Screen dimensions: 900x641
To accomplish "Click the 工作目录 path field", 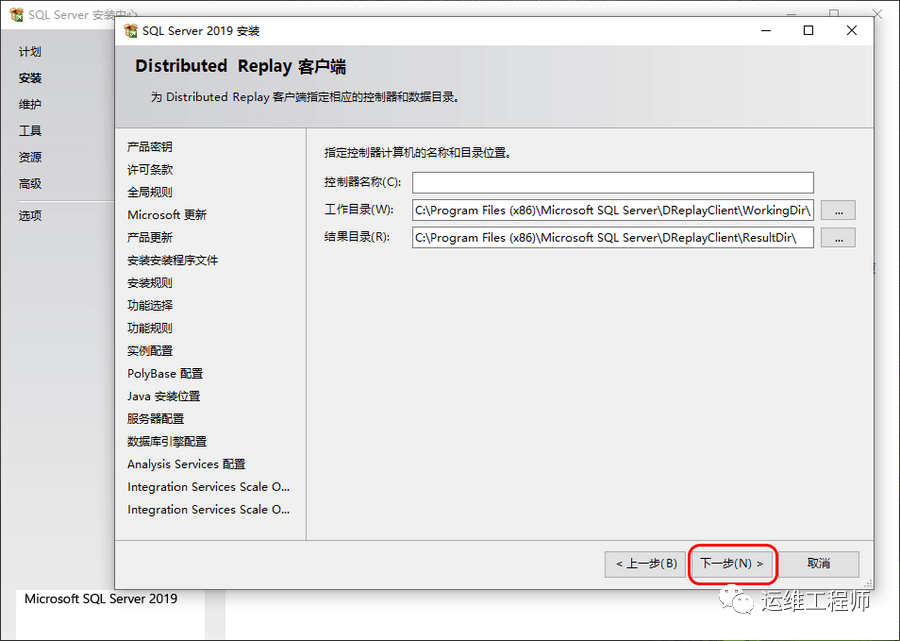I will [612, 211].
